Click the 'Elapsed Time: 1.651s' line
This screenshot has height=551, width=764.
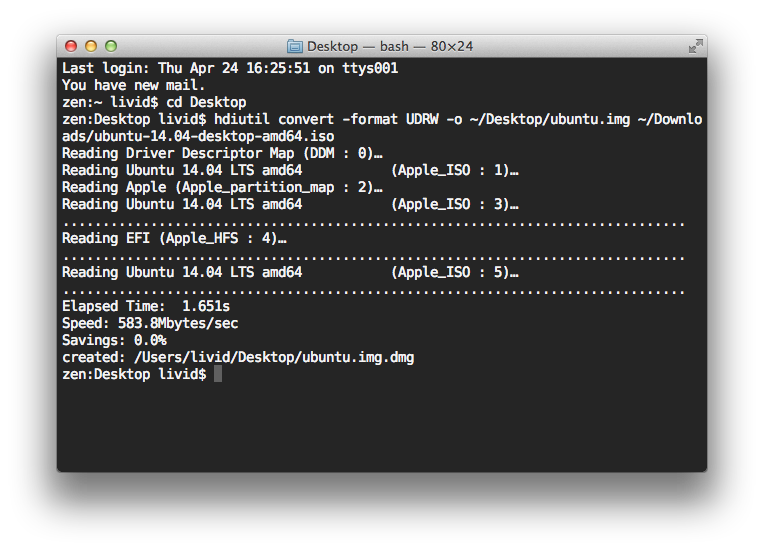(x=146, y=306)
